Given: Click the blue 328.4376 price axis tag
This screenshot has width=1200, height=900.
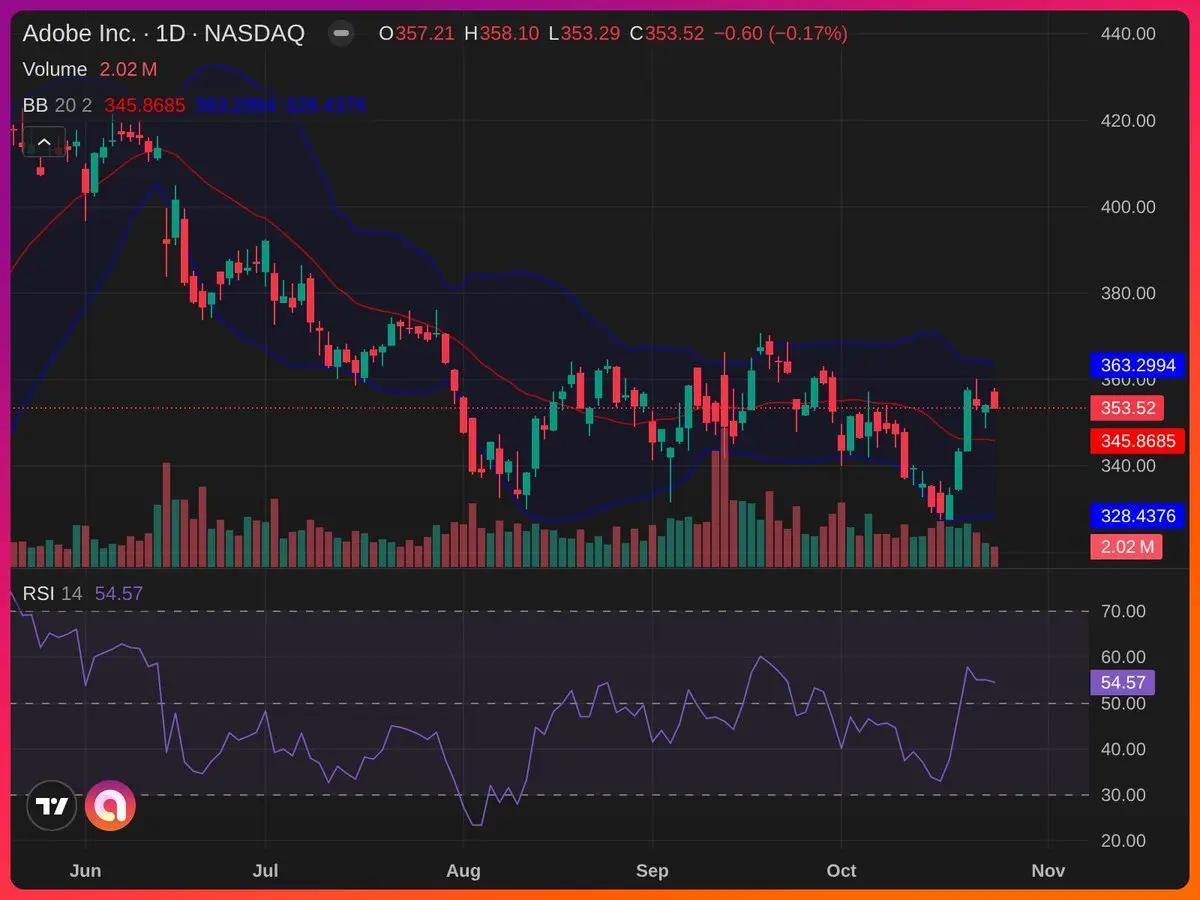Looking at the screenshot, I should 1137,516.
